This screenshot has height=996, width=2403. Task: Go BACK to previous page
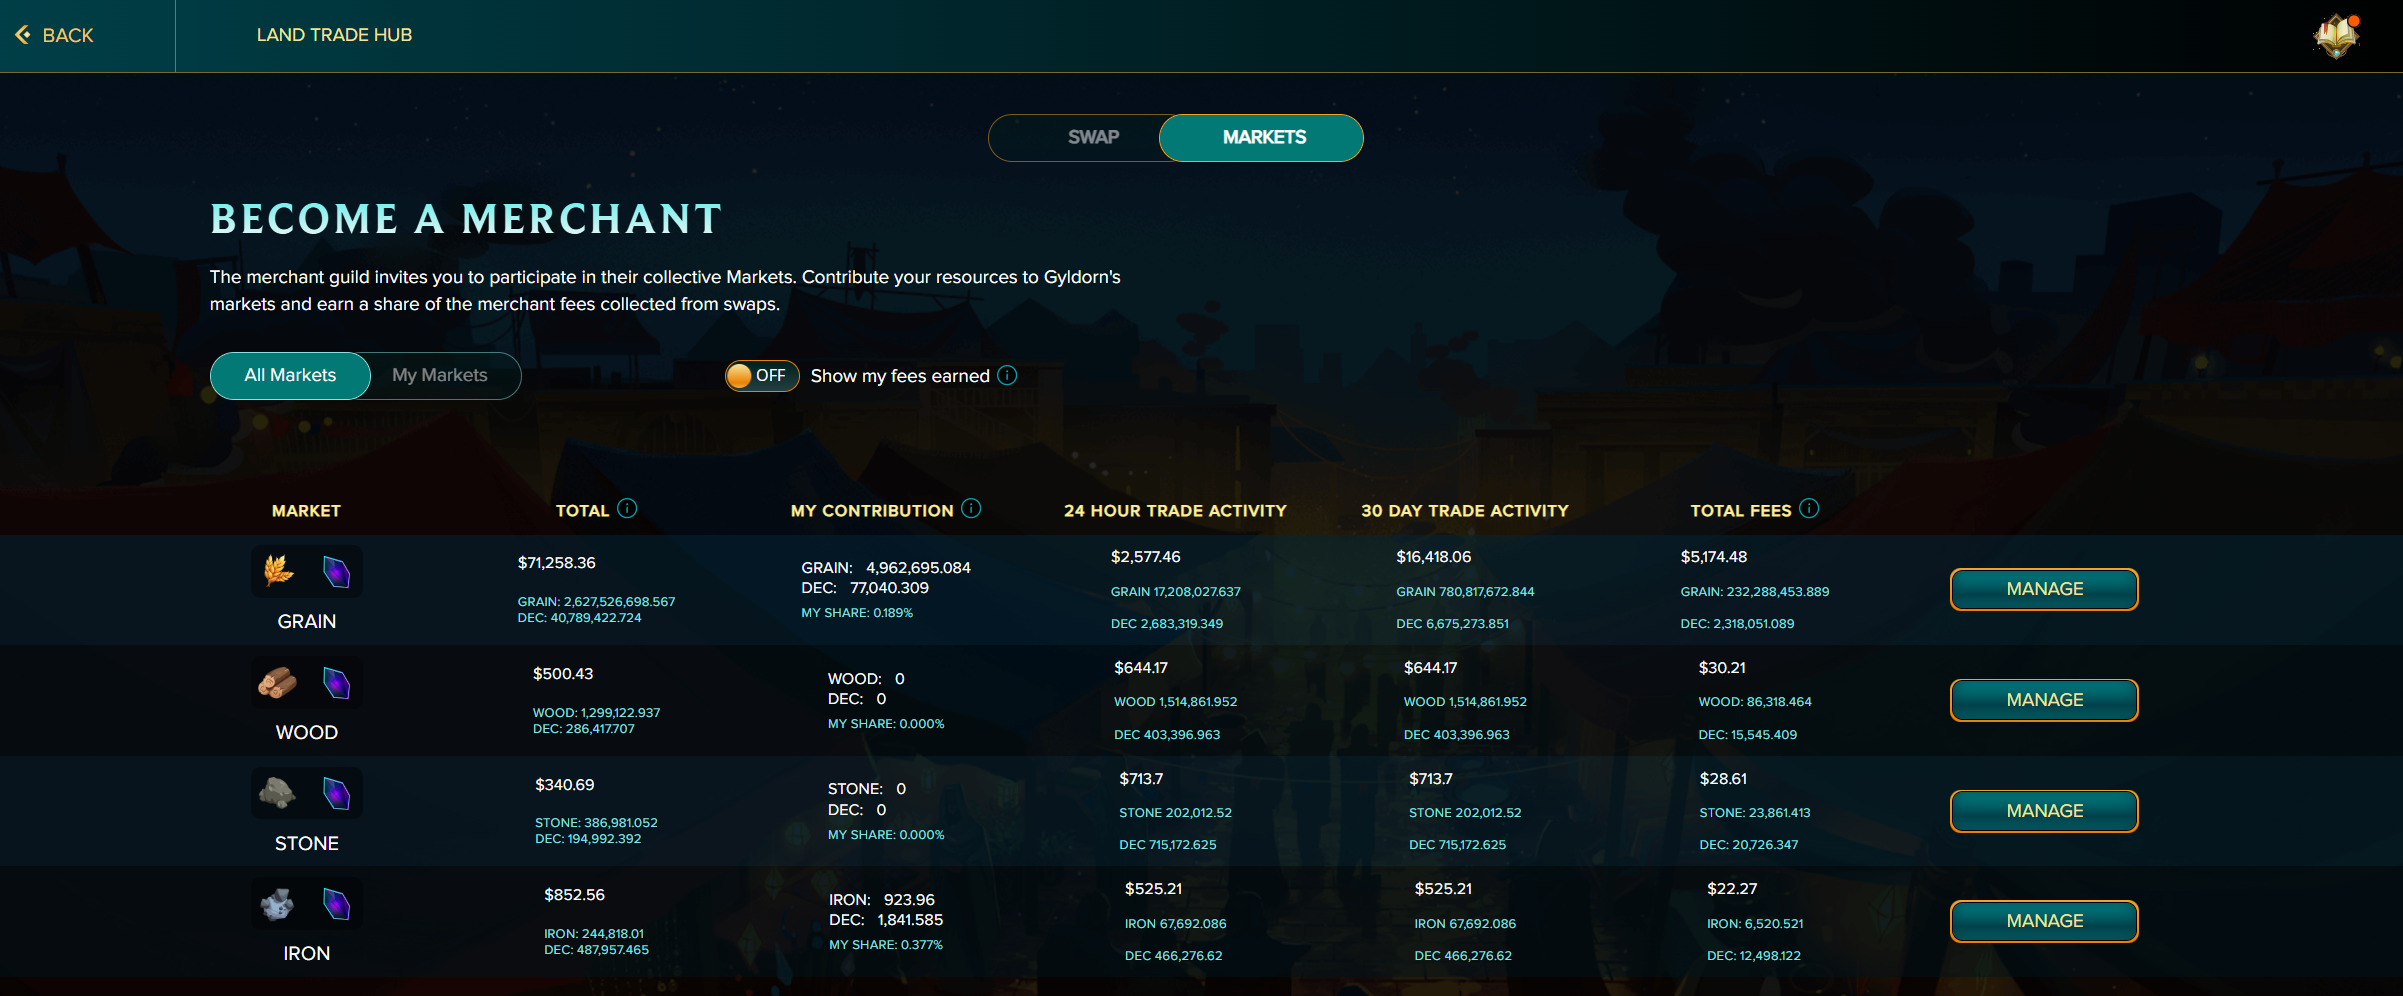point(55,35)
